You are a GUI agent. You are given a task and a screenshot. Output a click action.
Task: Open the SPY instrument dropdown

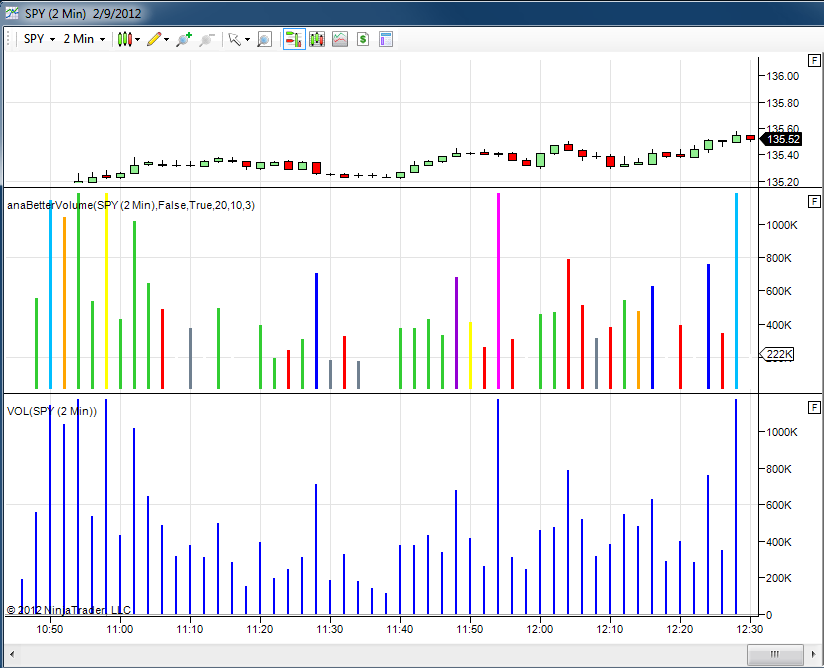(39, 39)
